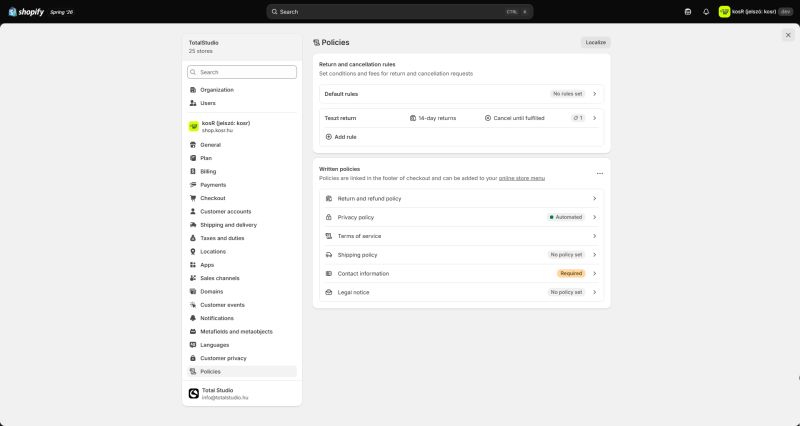Click the Contact information row icon
Image resolution: width=800 pixels, height=426 pixels.
click(x=329, y=273)
